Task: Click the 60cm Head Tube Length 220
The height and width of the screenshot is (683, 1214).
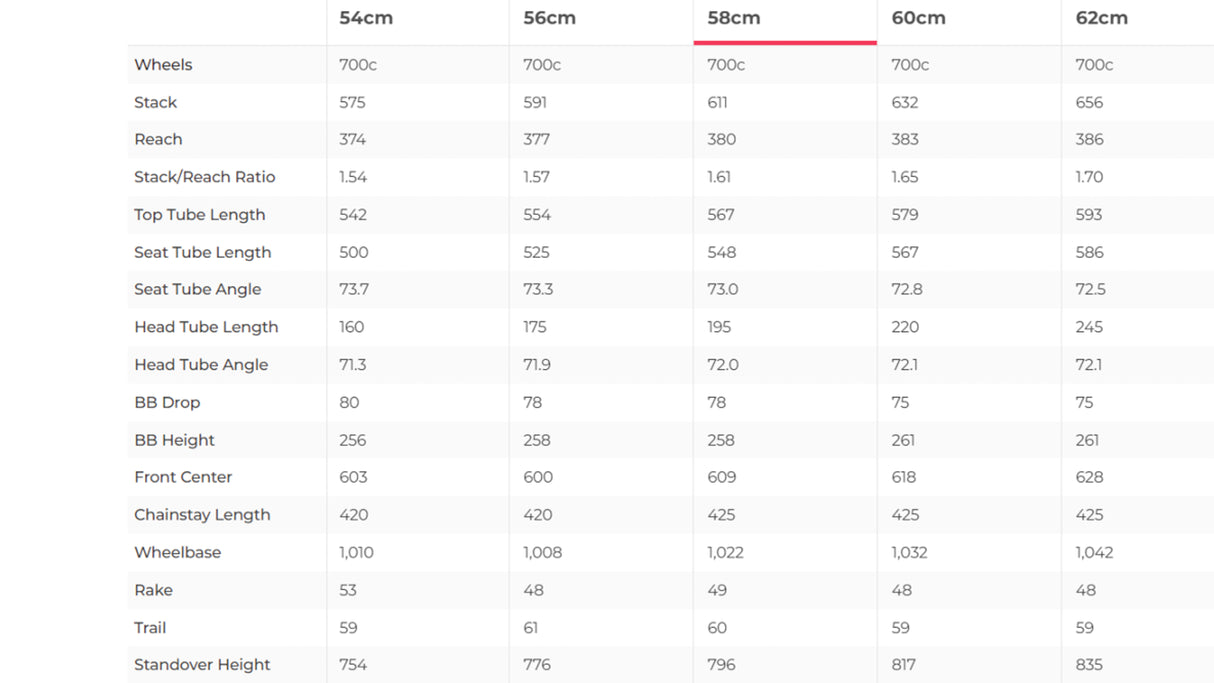Action: (x=905, y=327)
